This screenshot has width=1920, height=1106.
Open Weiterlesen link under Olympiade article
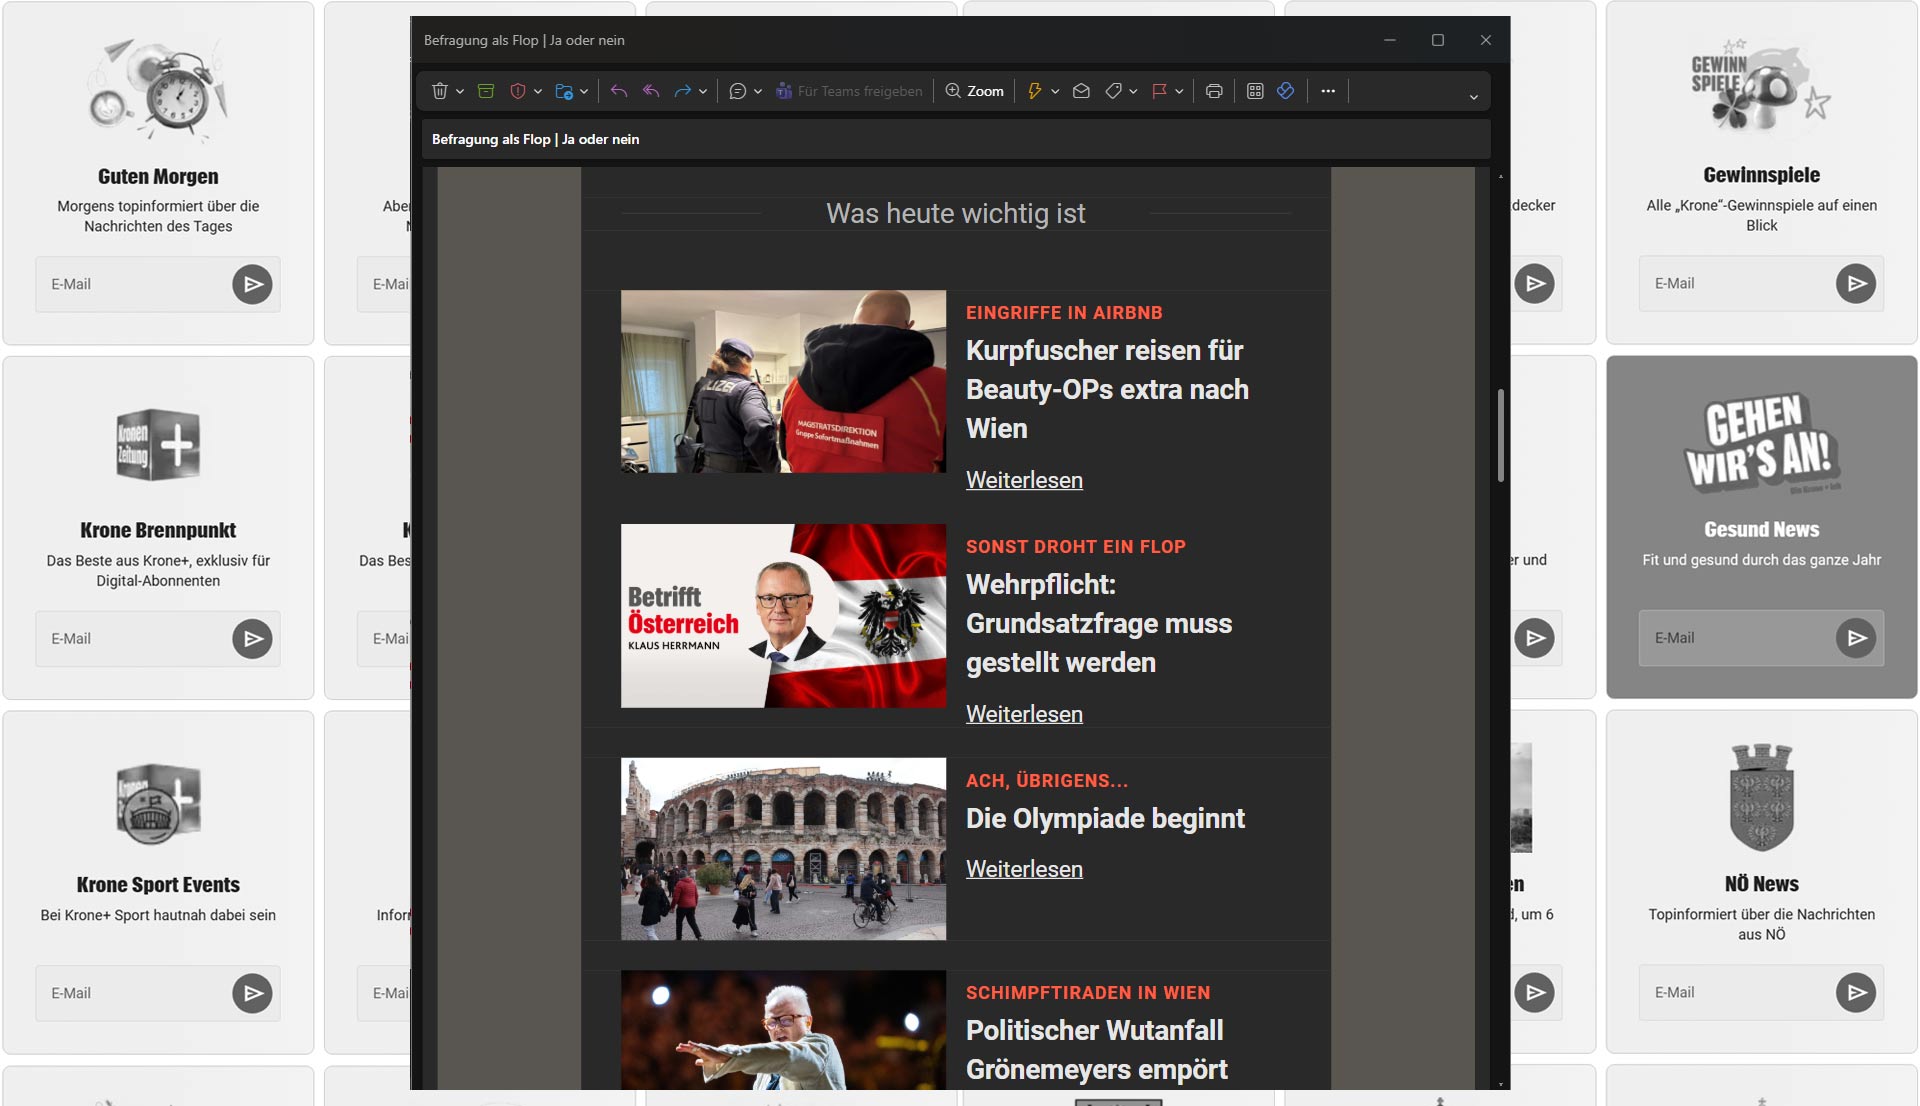click(1024, 869)
